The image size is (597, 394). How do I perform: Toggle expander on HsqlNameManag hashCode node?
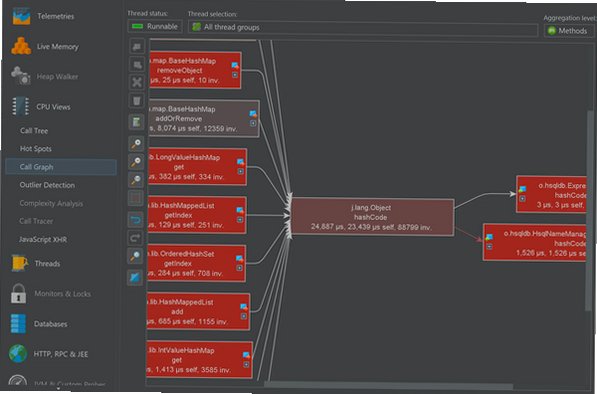(489, 247)
